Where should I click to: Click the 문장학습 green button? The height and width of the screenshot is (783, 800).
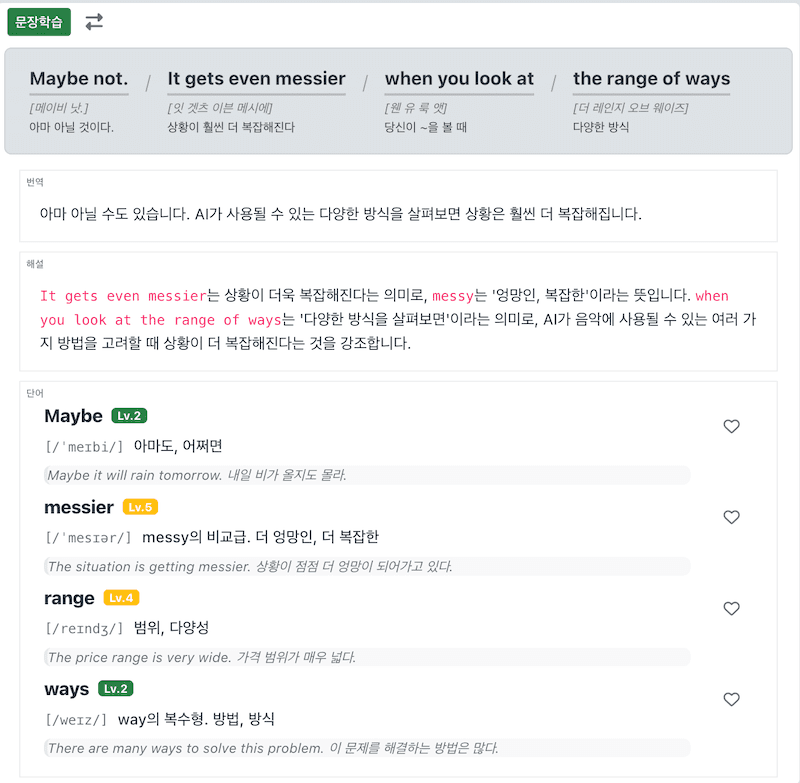pos(39,22)
